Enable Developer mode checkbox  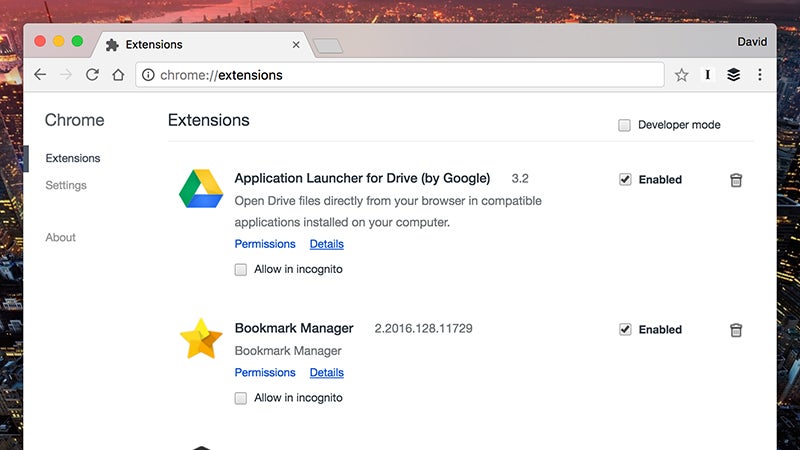pos(625,125)
